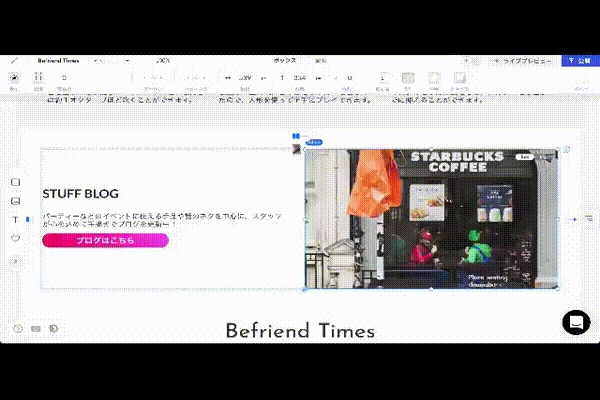Click the Befriend Times site name
Image resolution: width=600 pixels, height=400 pixels.
(x=58, y=61)
